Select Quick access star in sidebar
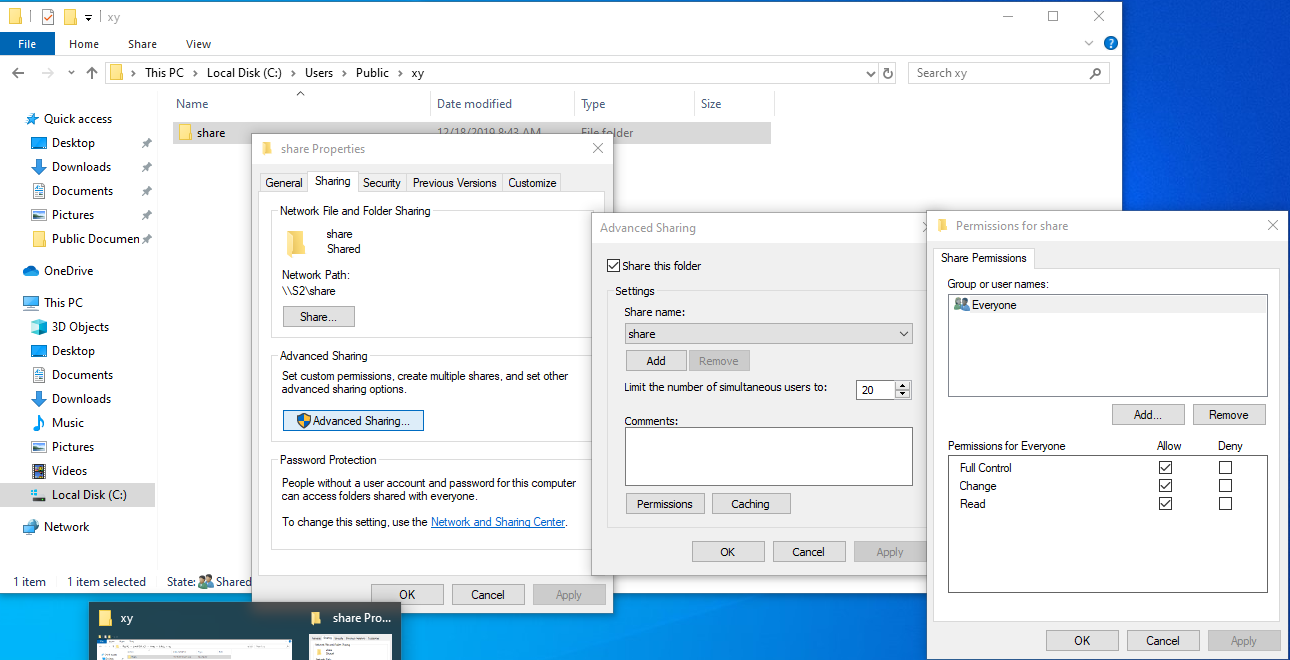Image resolution: width=1290 pixels, height=660 pixels. 31,119
